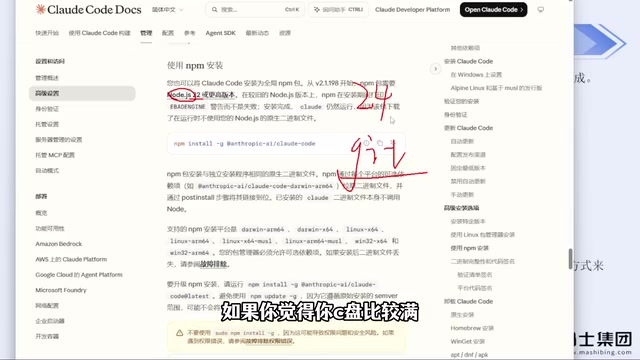Click the search field in header
This screenshot has width=640, height=360.
click(256, 9)
